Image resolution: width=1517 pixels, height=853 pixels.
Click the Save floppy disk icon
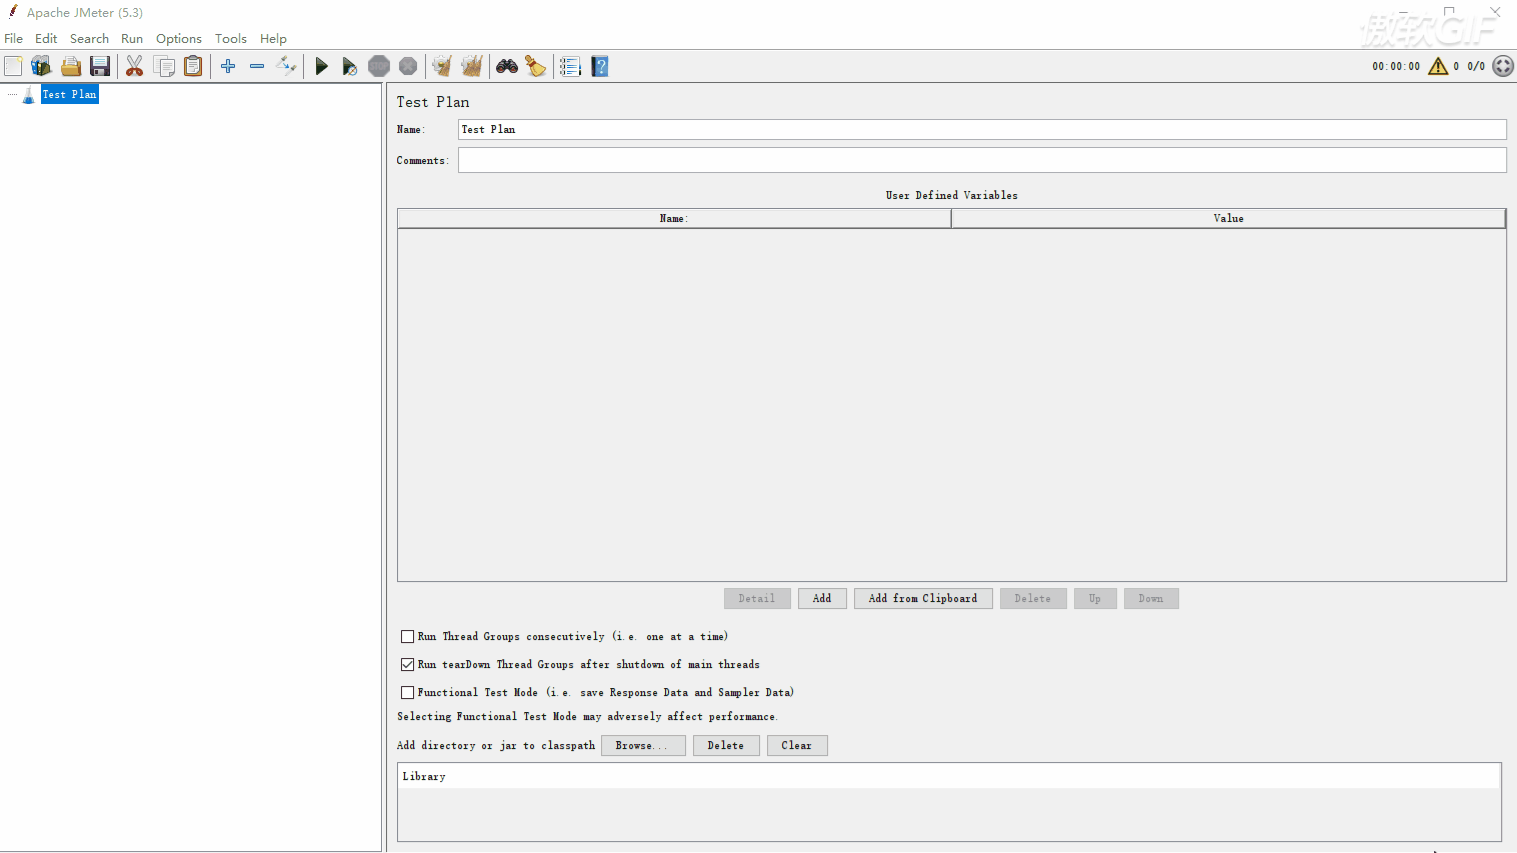100,66
